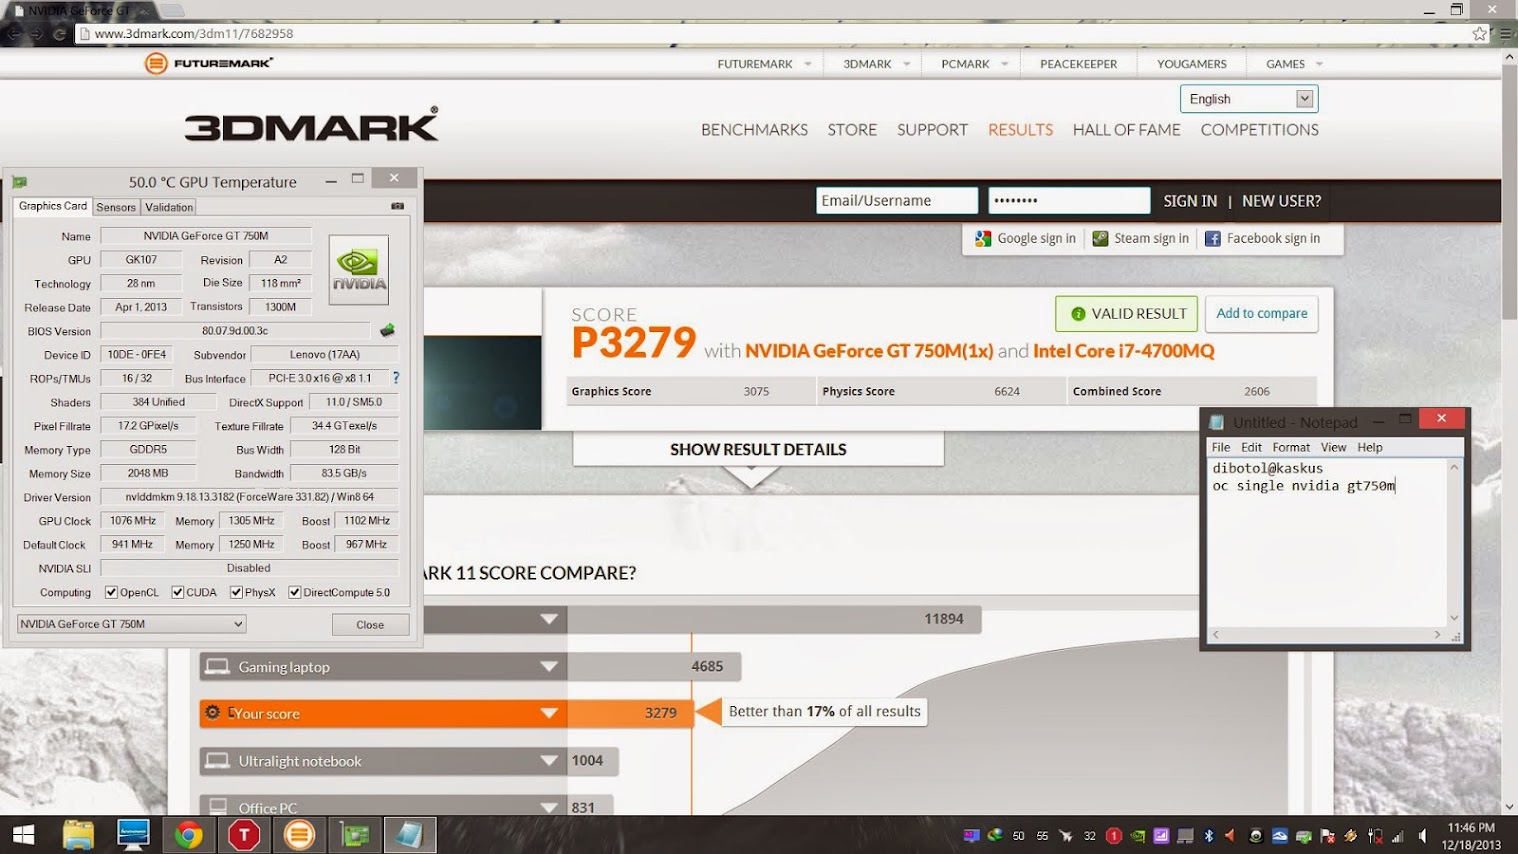Image resolution: width=1518 pixels, height=854 pixels.
Task: Open the HALL OF FAME page
Action: point(1126,130)
